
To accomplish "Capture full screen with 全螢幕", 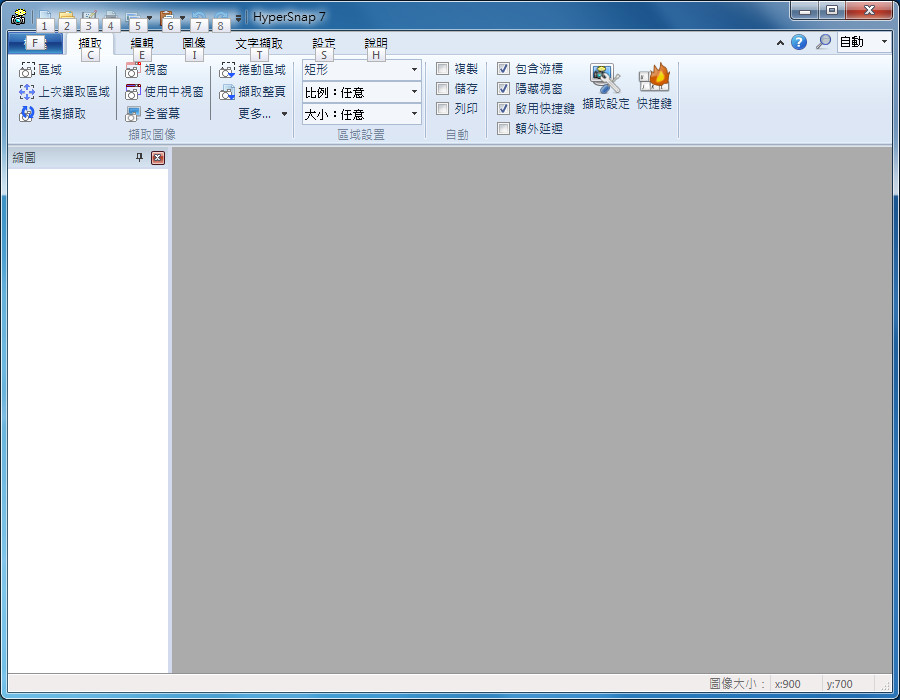I will 153,114.
